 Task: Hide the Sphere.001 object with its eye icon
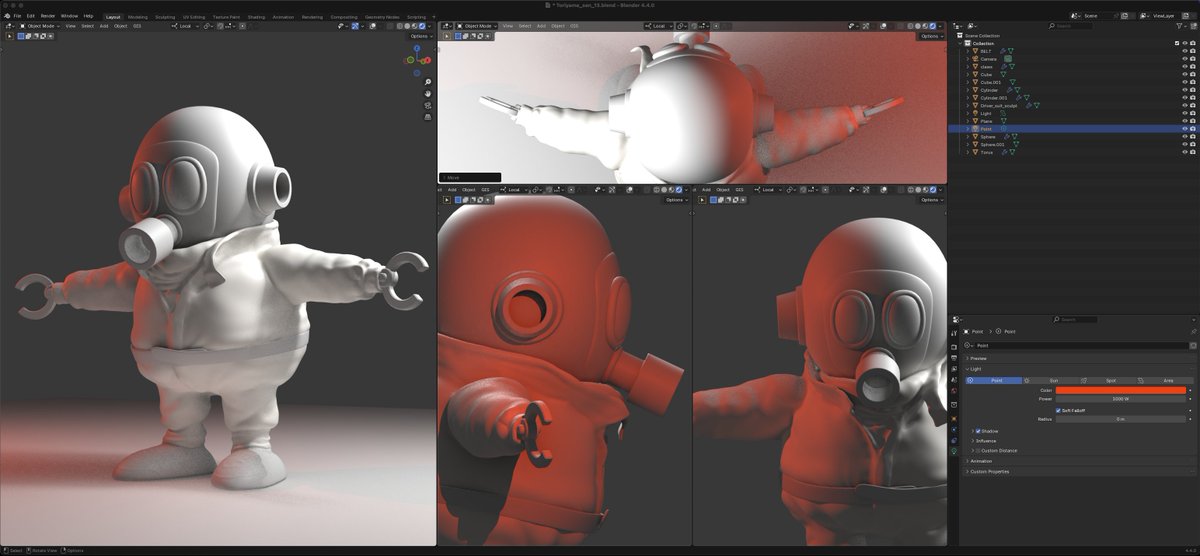(1185, 144)
